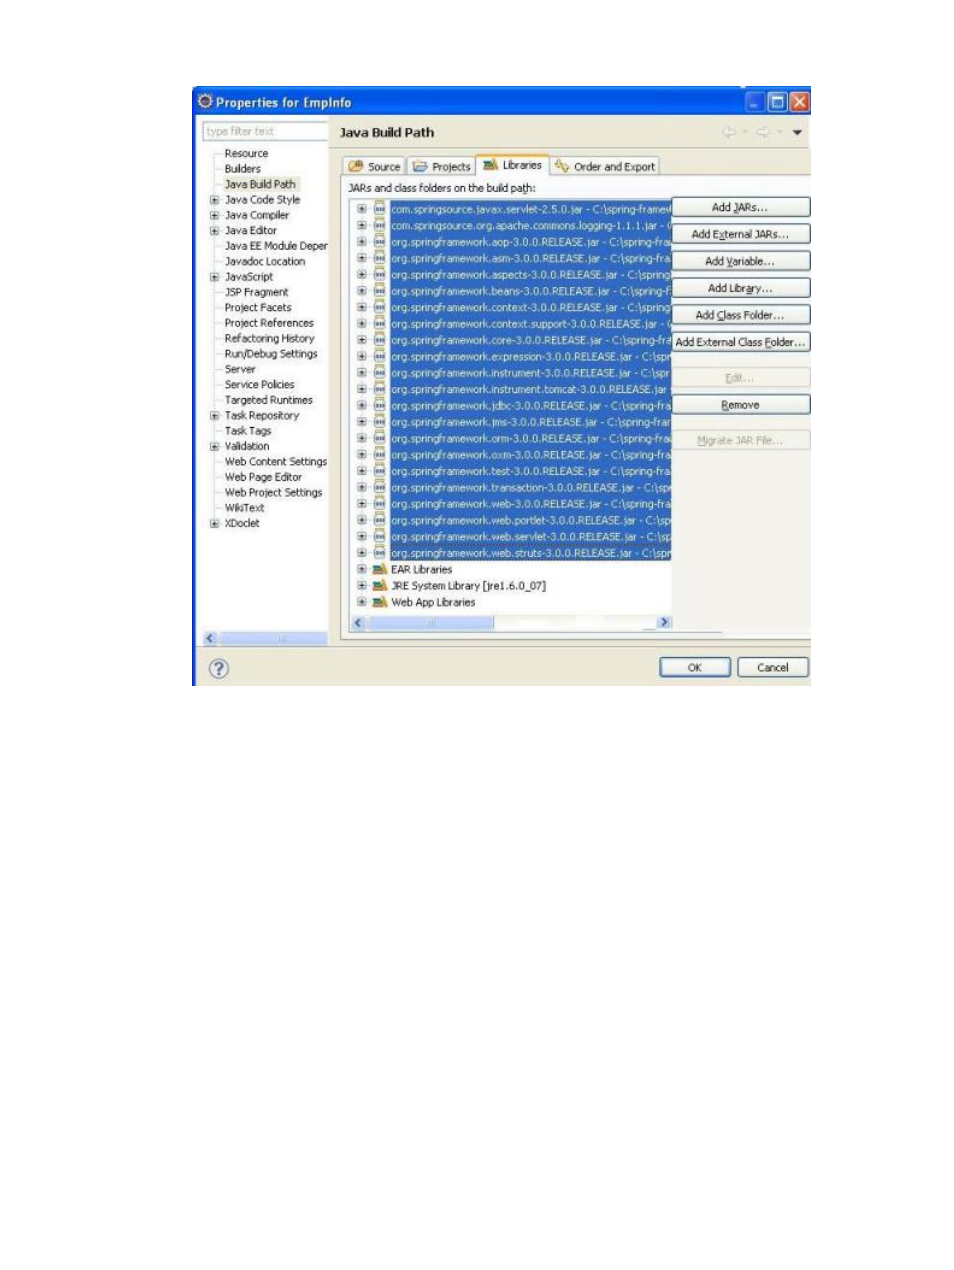The image size is (954, 1270).
Task: Expand the EAR Libraries entry
Action: click(361, 569)
